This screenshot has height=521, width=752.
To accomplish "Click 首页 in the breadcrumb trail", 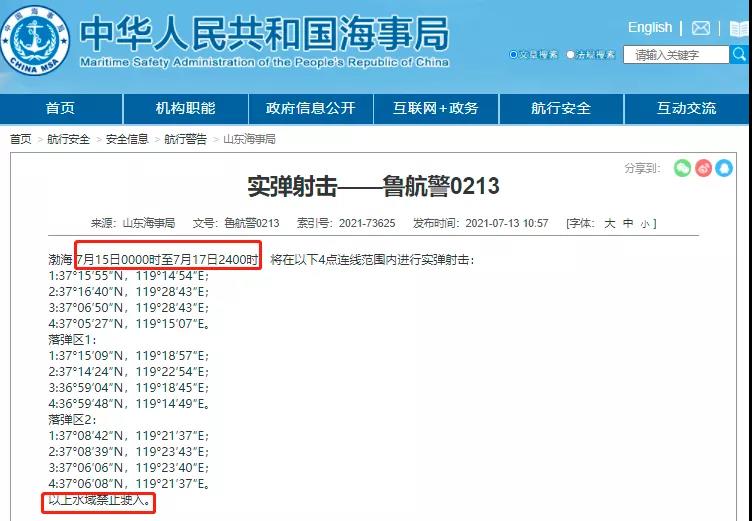I will tap(20, 139).
